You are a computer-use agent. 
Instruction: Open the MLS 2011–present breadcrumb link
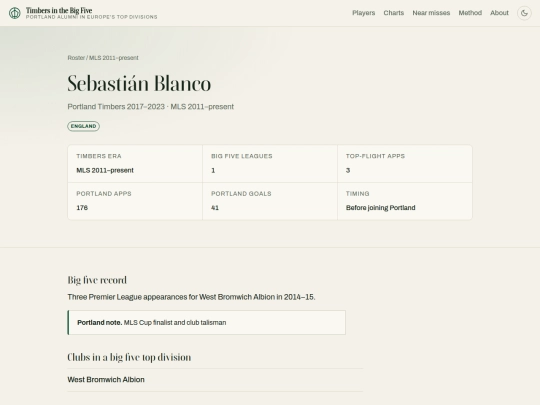(x=114, y=58)
